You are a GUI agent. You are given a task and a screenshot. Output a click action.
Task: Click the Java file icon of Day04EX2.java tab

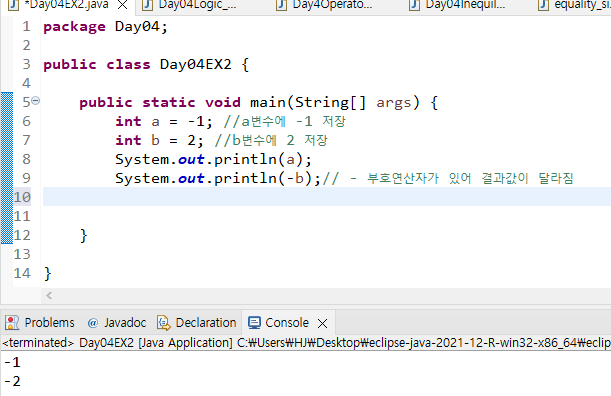[13, 5]
